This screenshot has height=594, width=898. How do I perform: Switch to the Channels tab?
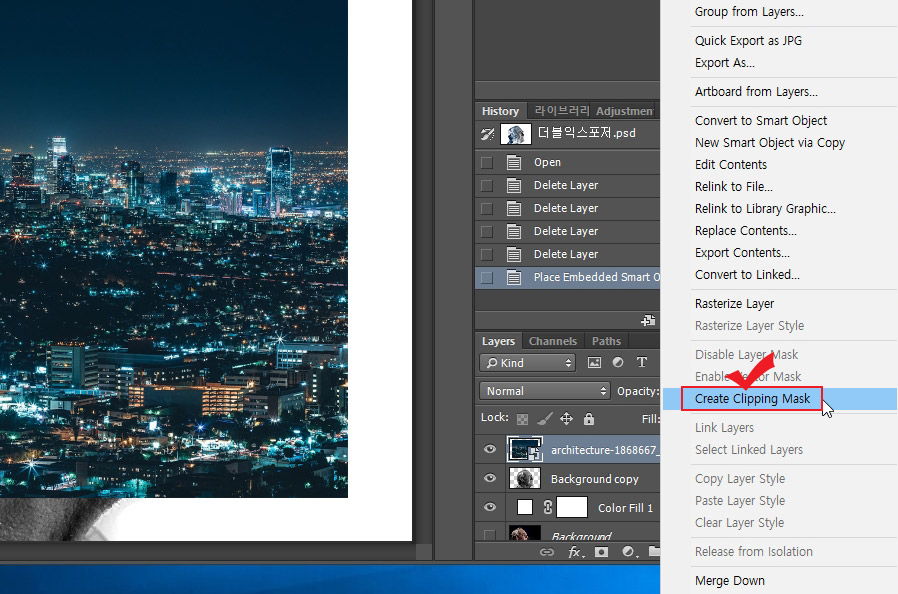553,341
